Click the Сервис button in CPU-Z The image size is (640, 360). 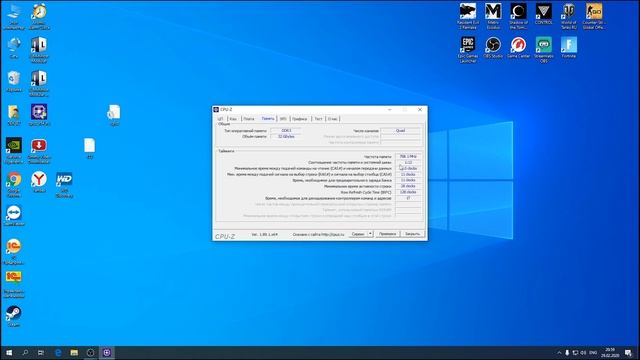click(358, 234)
